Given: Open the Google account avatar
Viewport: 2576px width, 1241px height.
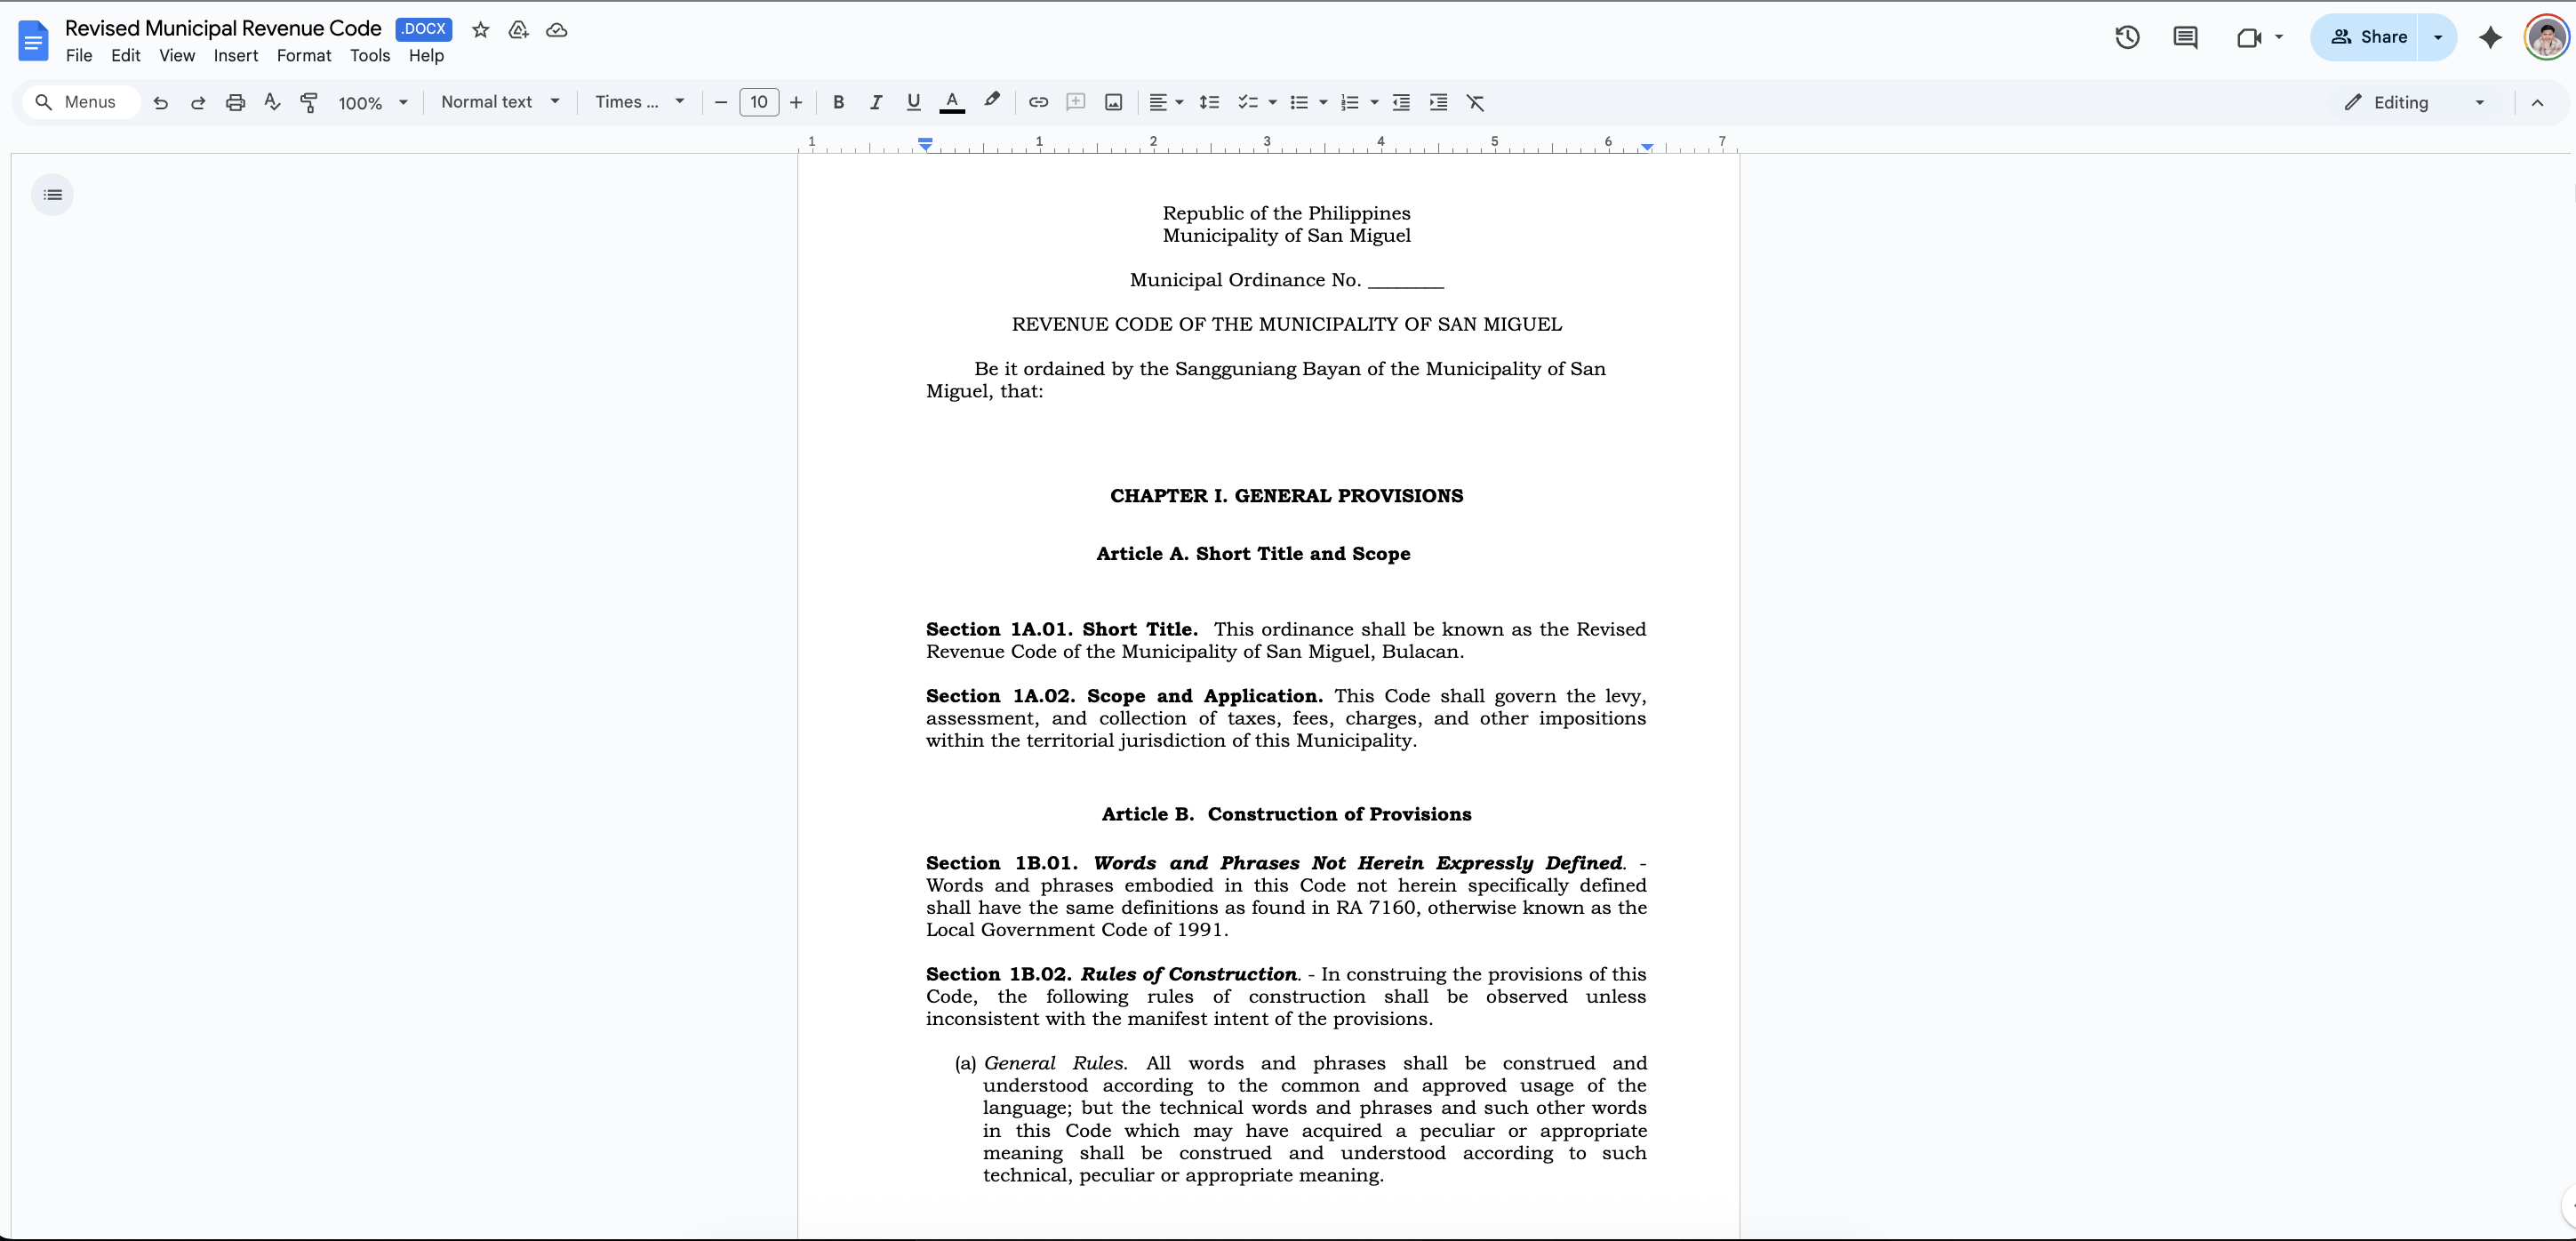Looking at the screenshot, I should click(x=2546, y=37).
